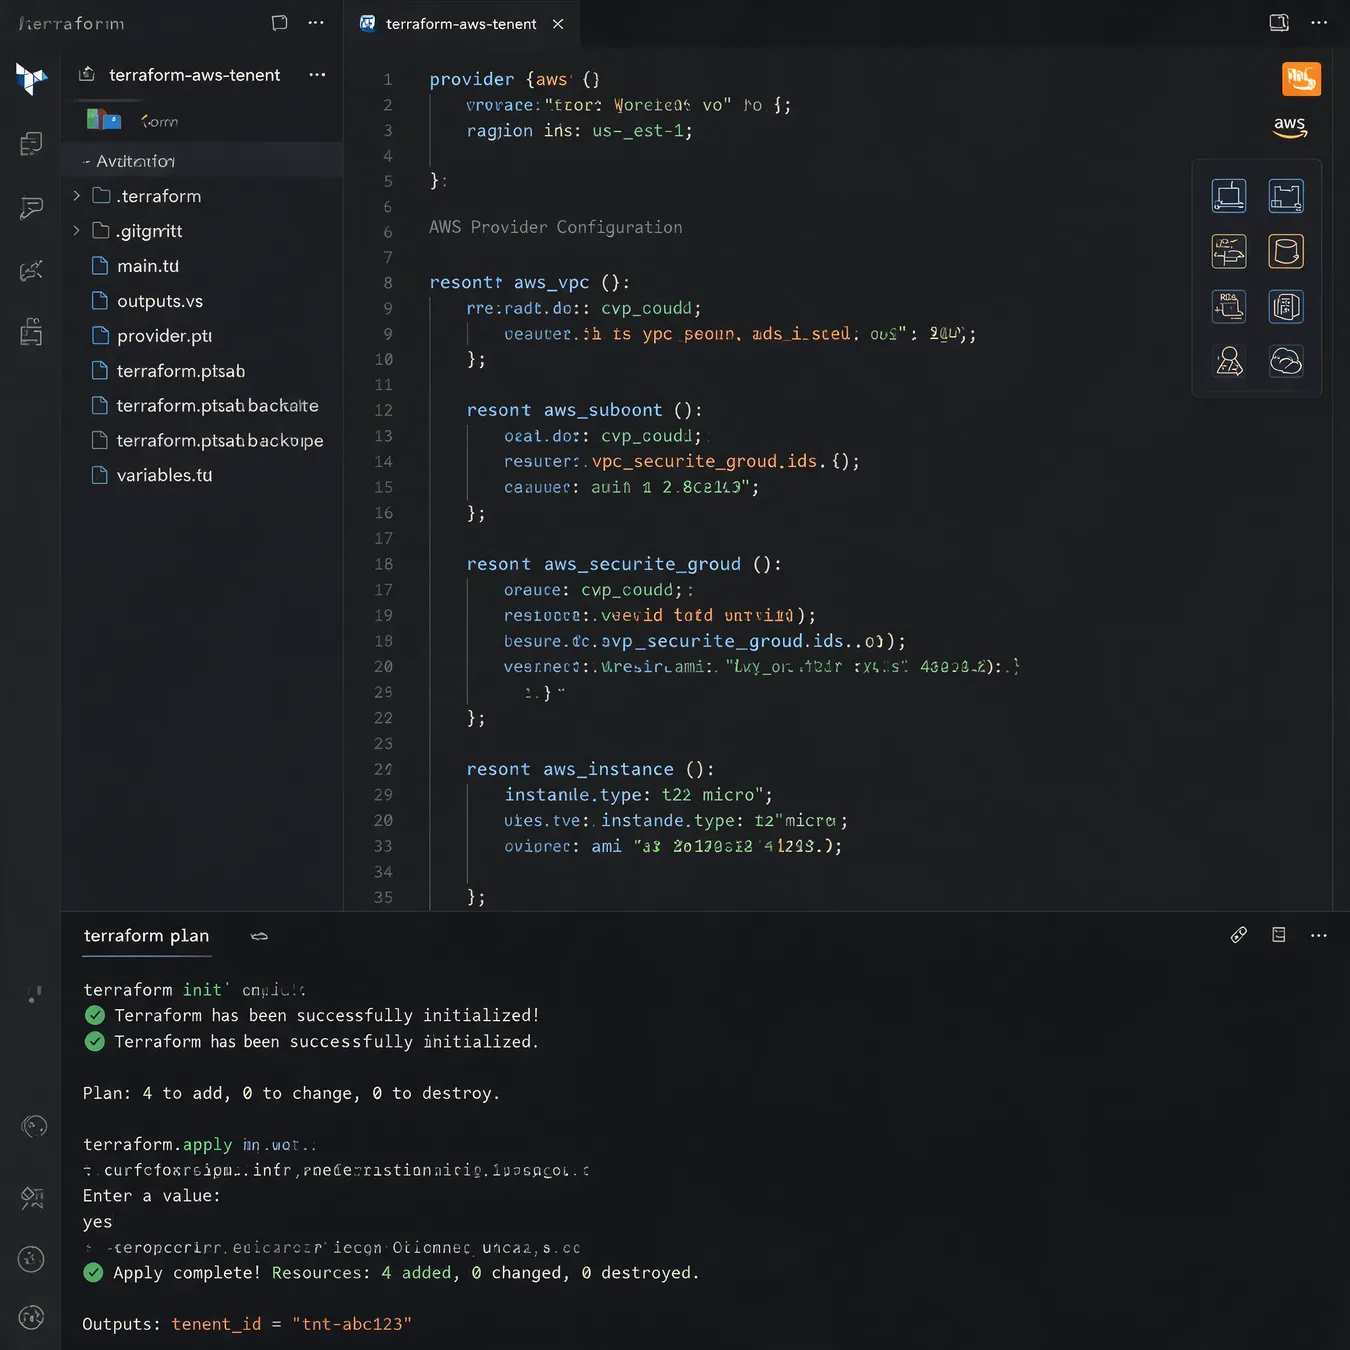1350x1350 pixels.
Task: Click the Terraform logo in the activity bar
Action: [x=31, y=78]
